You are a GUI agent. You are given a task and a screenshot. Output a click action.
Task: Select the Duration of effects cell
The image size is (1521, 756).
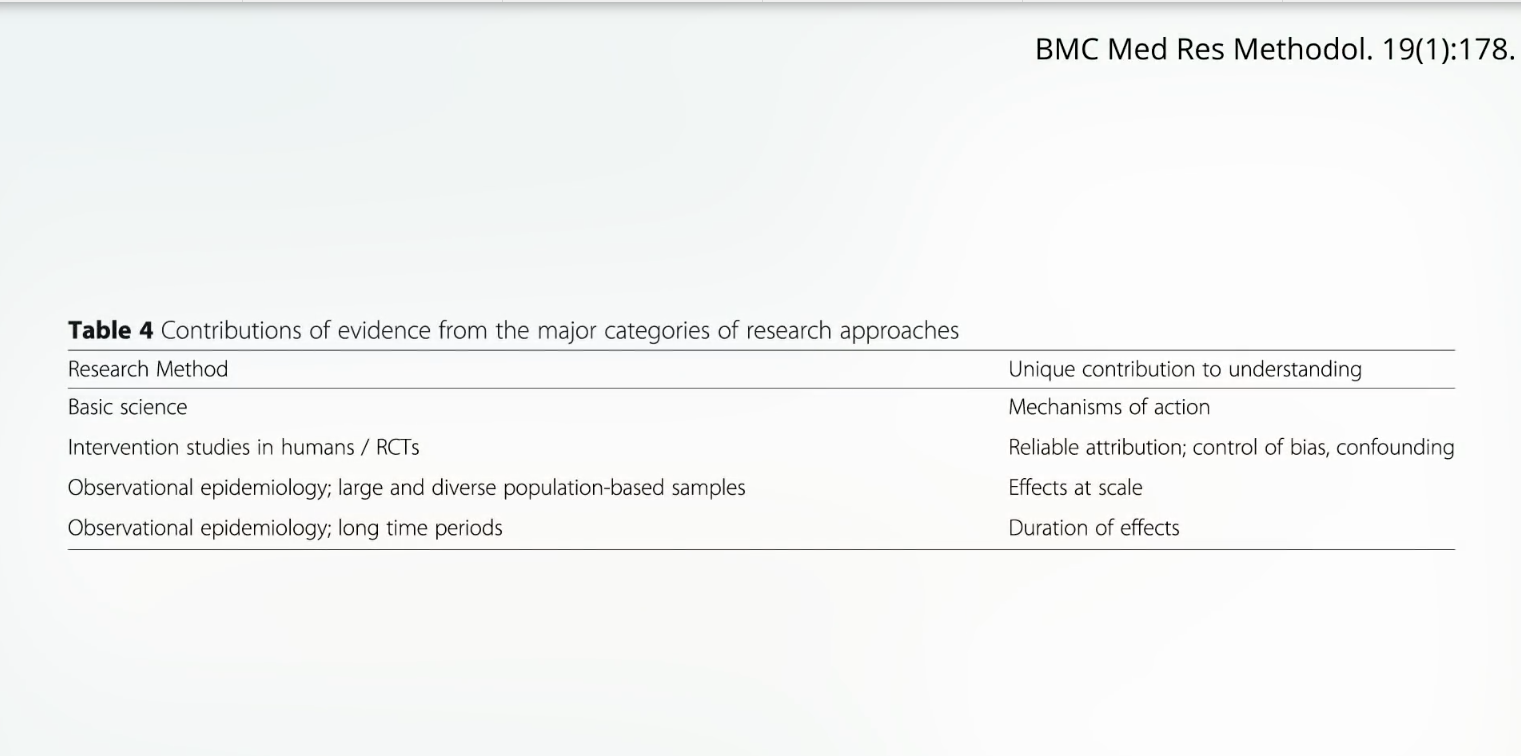1094,527
